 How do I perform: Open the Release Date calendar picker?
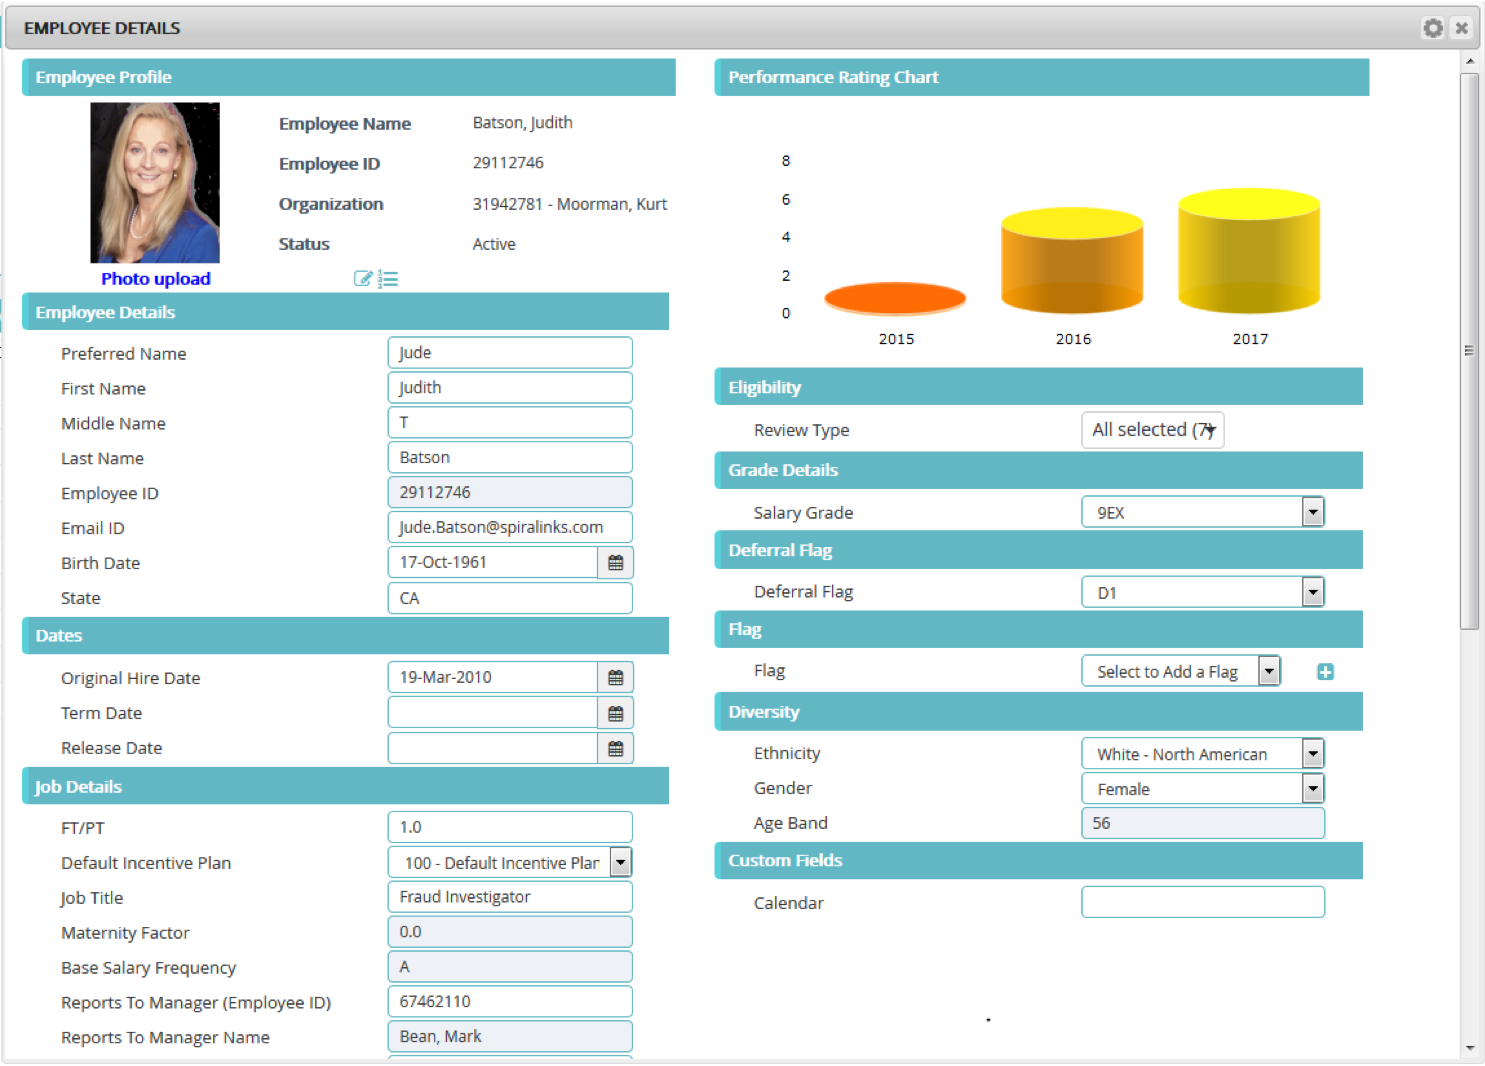pos(616,748)
